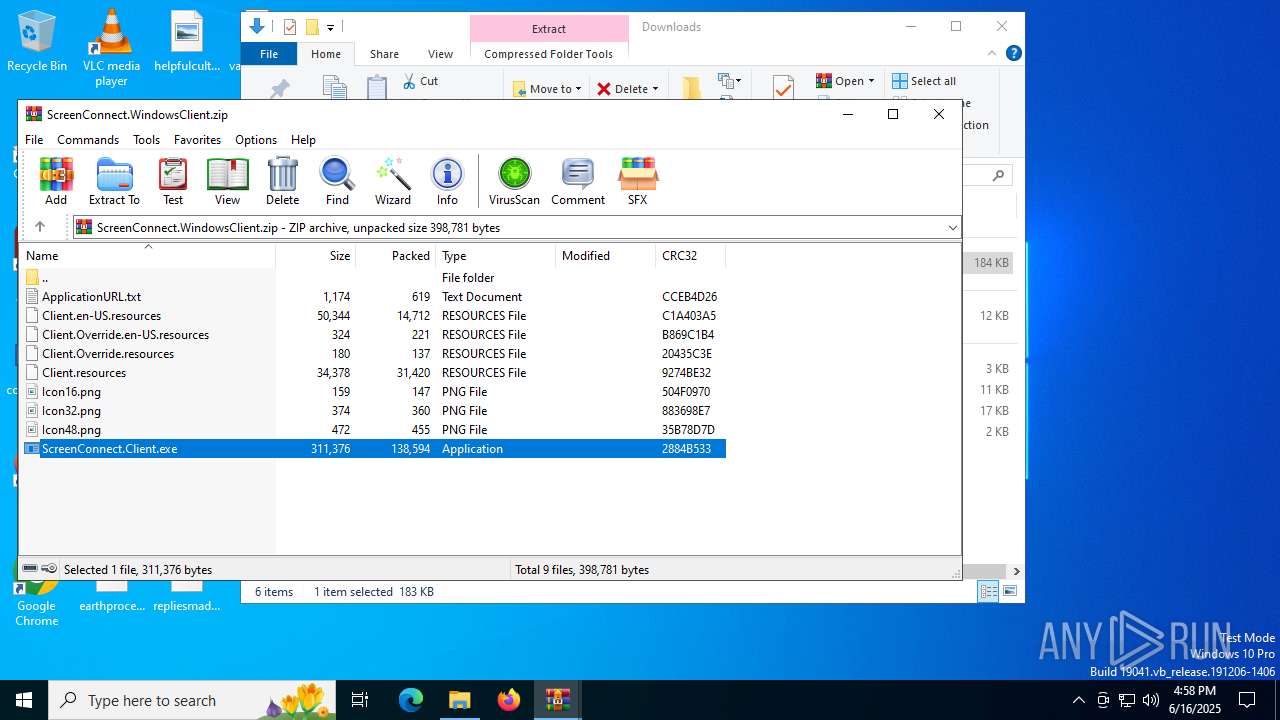Click the Extract To toolbar icon
The height and width of the screenshot is (720, 1280).
pyautogui.click(x=114, y=182)
